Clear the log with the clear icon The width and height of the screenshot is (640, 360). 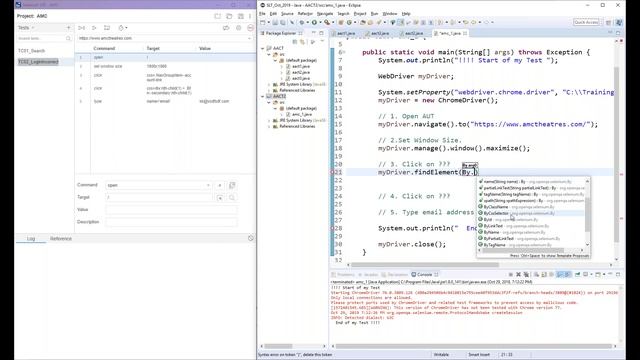click(251, 238)
